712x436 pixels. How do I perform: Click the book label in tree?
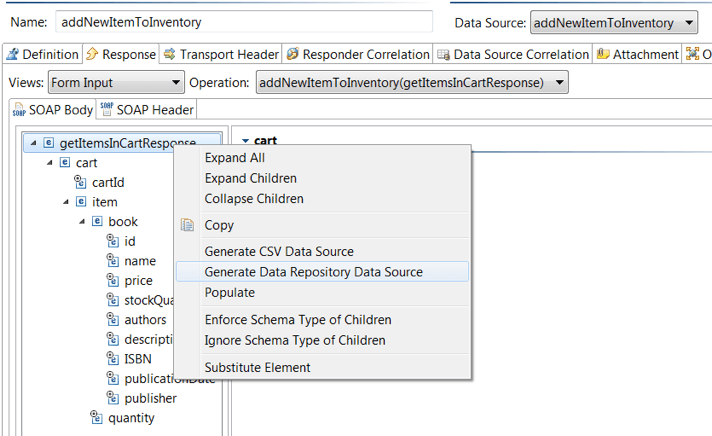click(x=123, y=221)
